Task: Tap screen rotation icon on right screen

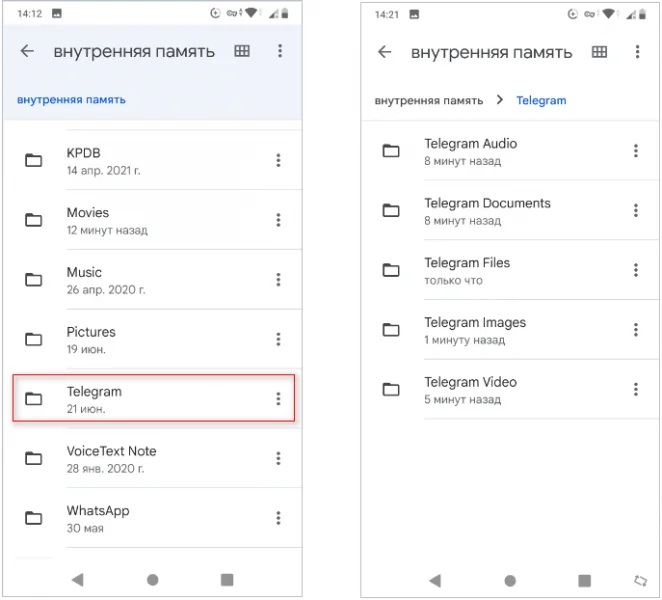Action: 641,581
